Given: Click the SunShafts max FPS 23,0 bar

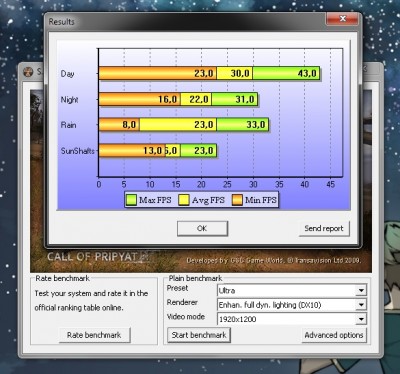Looking at the screenshot, I should (x=199, y=151).
